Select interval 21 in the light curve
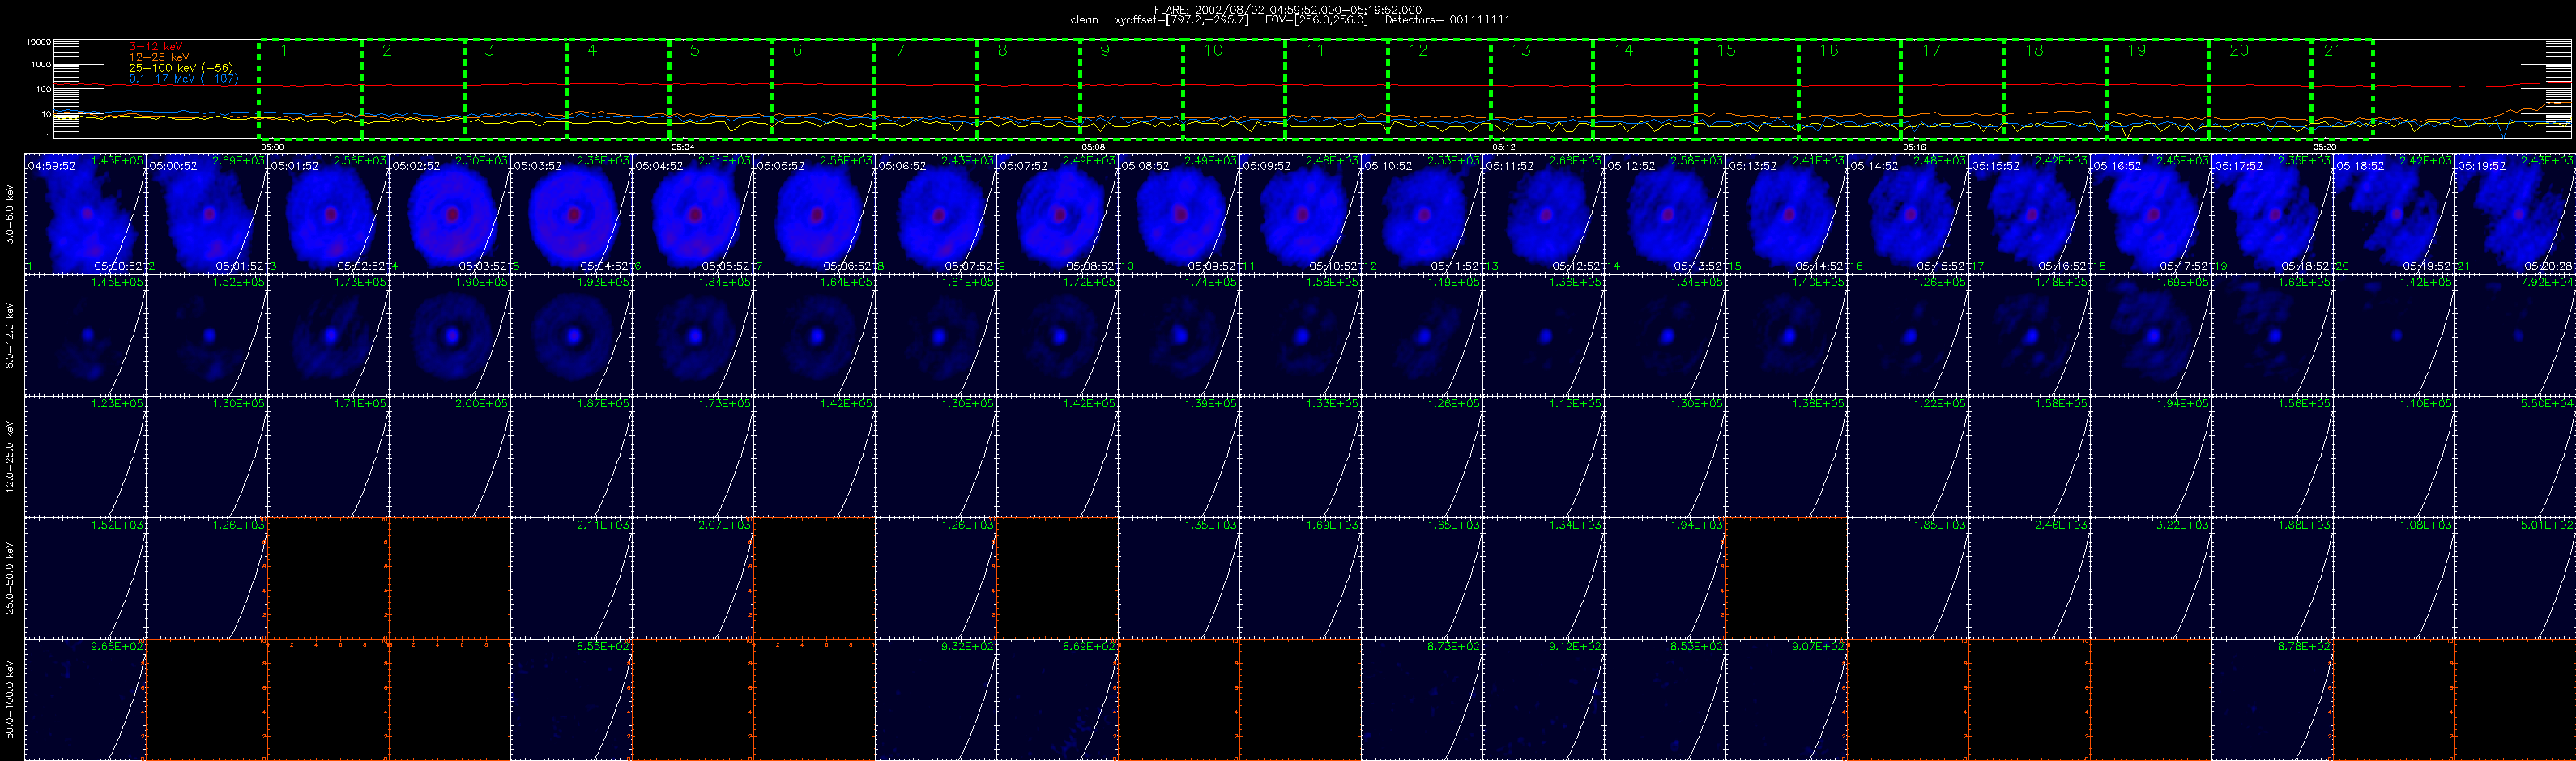This screenshot has width=2576, height=761. click(x=2343, y=89)
